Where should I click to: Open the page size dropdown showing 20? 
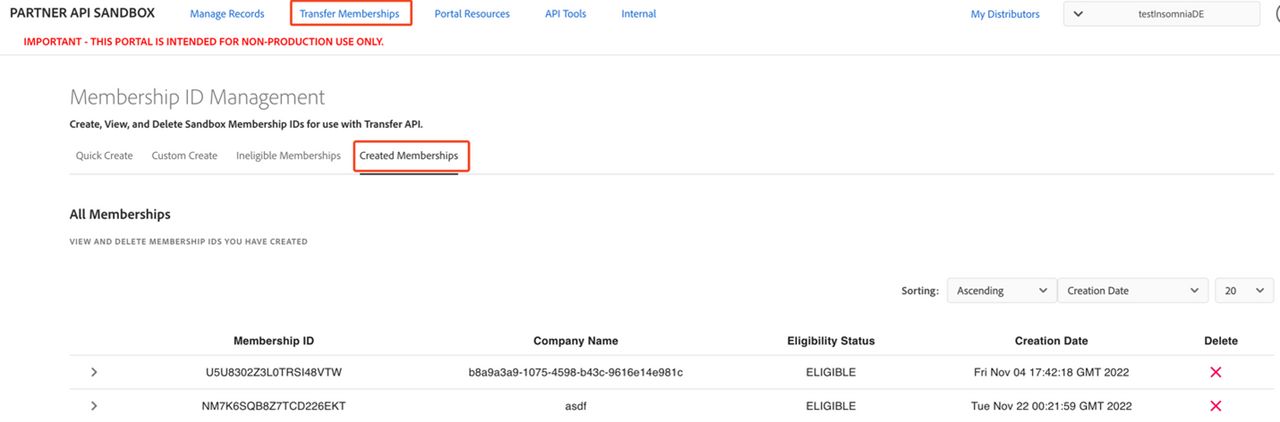[1243, 291]
